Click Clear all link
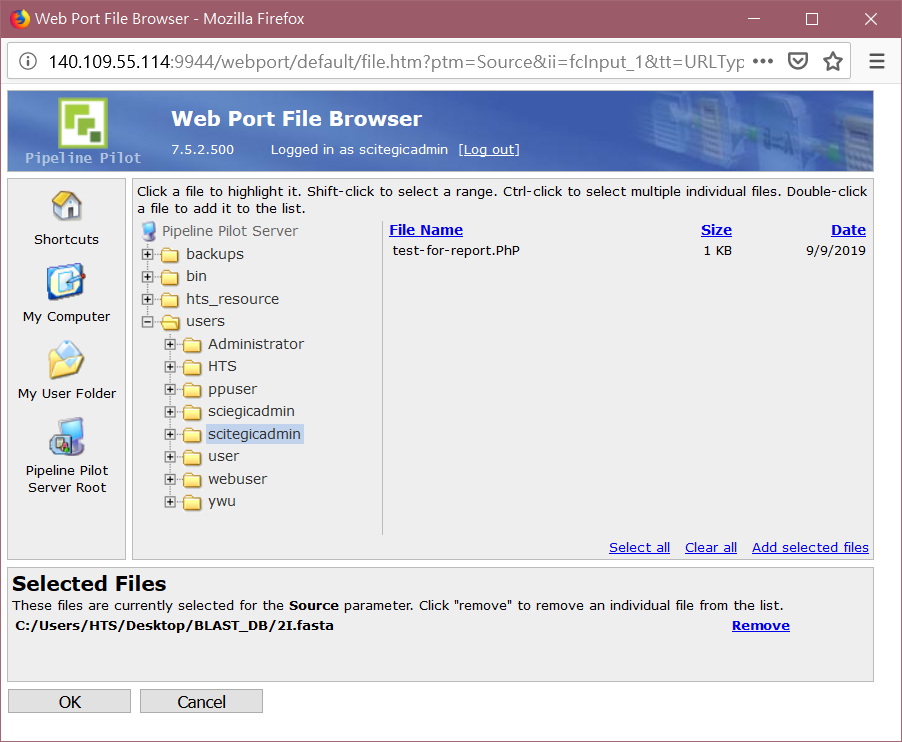Screen dimensions: 902x742 (x=711, y=548)
